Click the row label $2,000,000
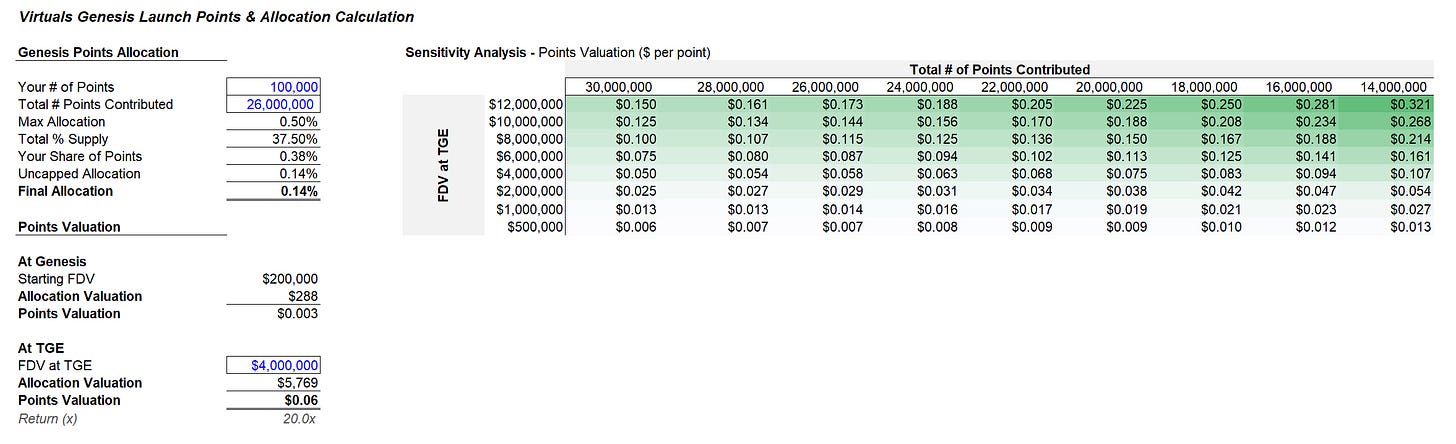 click(x=531, y=191)
